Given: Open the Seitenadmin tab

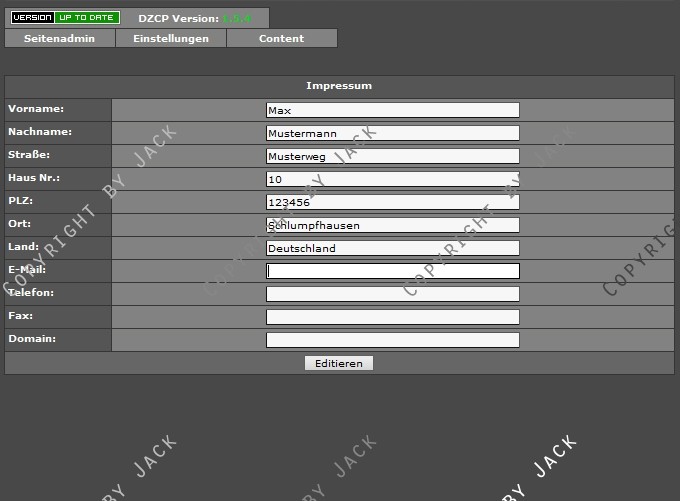Looking at the screenshot, I should (60, 38).
